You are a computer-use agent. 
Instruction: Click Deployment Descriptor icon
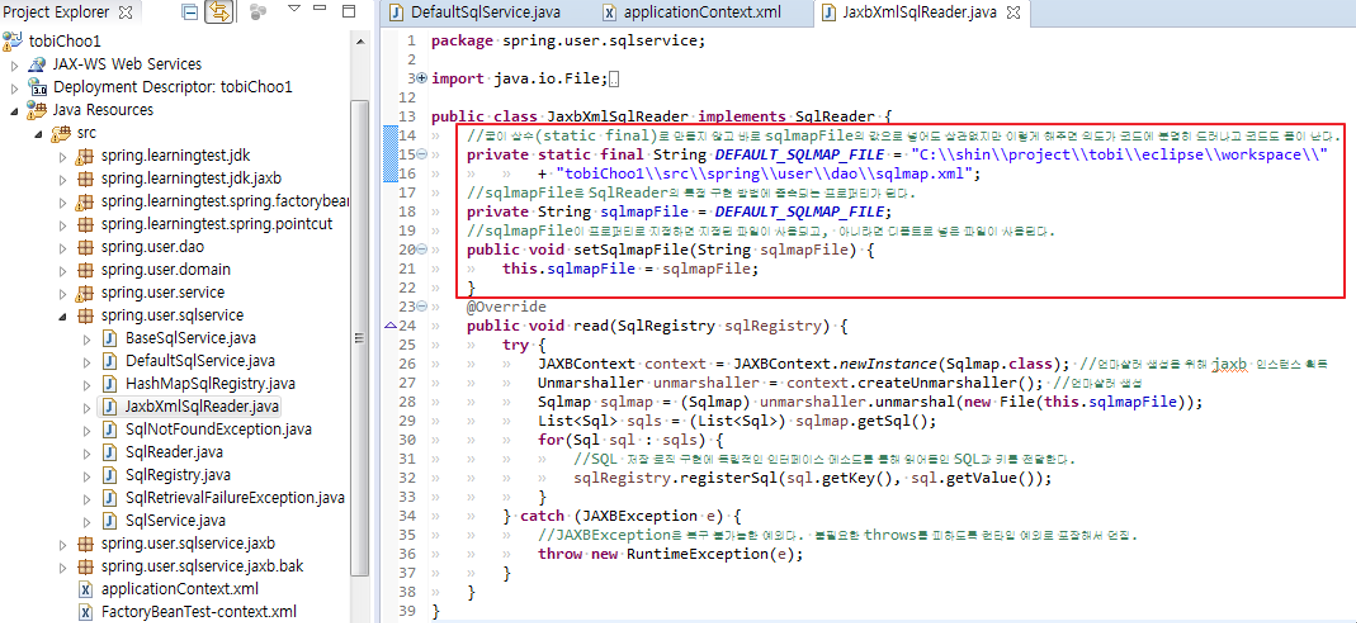37,87
